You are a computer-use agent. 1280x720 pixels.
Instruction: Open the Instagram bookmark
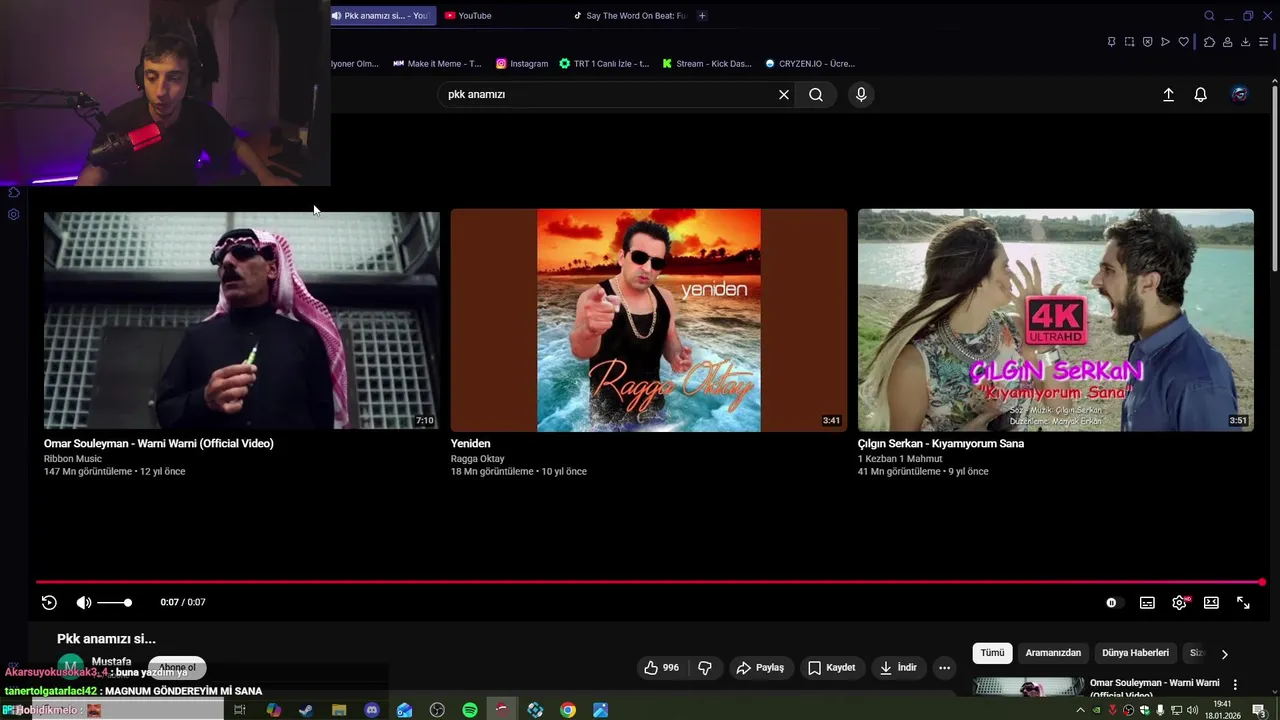coord(522,63)
